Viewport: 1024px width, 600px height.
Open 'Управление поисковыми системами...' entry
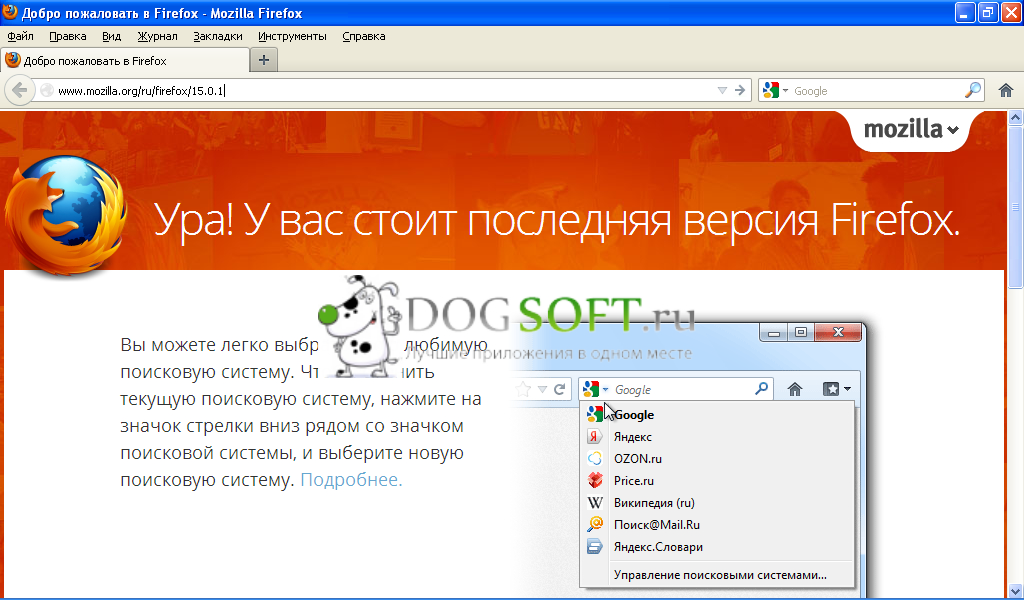click(717, 575)
